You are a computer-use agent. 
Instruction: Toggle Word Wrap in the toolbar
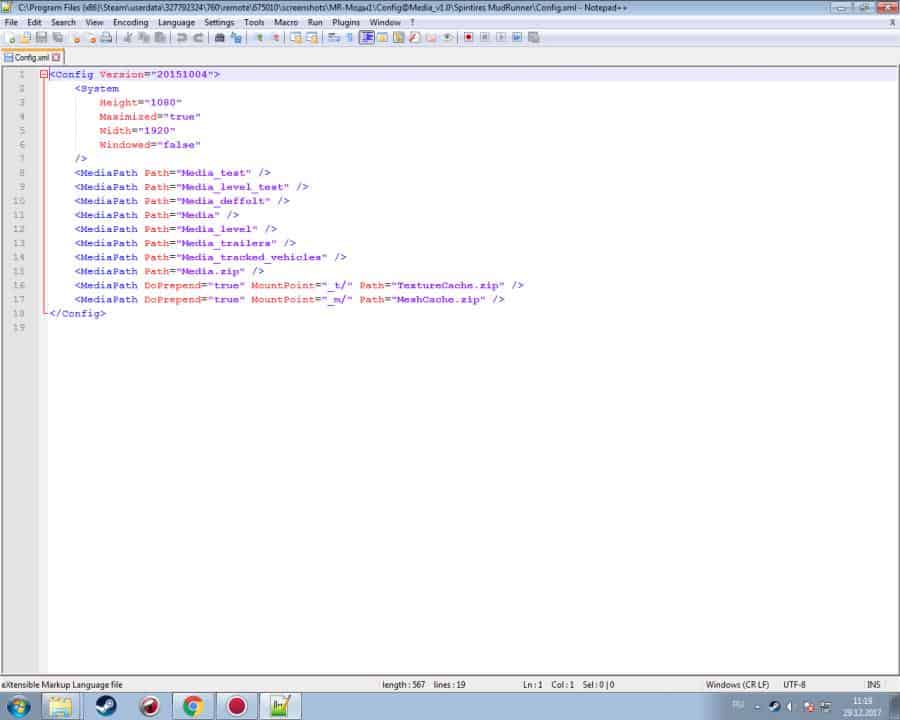click(334, 38)
